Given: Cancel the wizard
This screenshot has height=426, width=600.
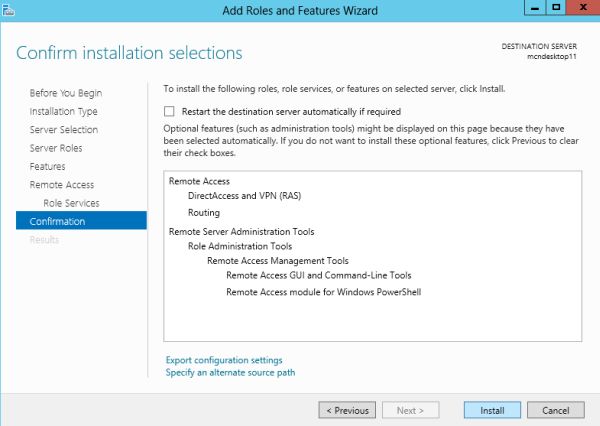Looking at the screenshot, I should click(555, 410).
